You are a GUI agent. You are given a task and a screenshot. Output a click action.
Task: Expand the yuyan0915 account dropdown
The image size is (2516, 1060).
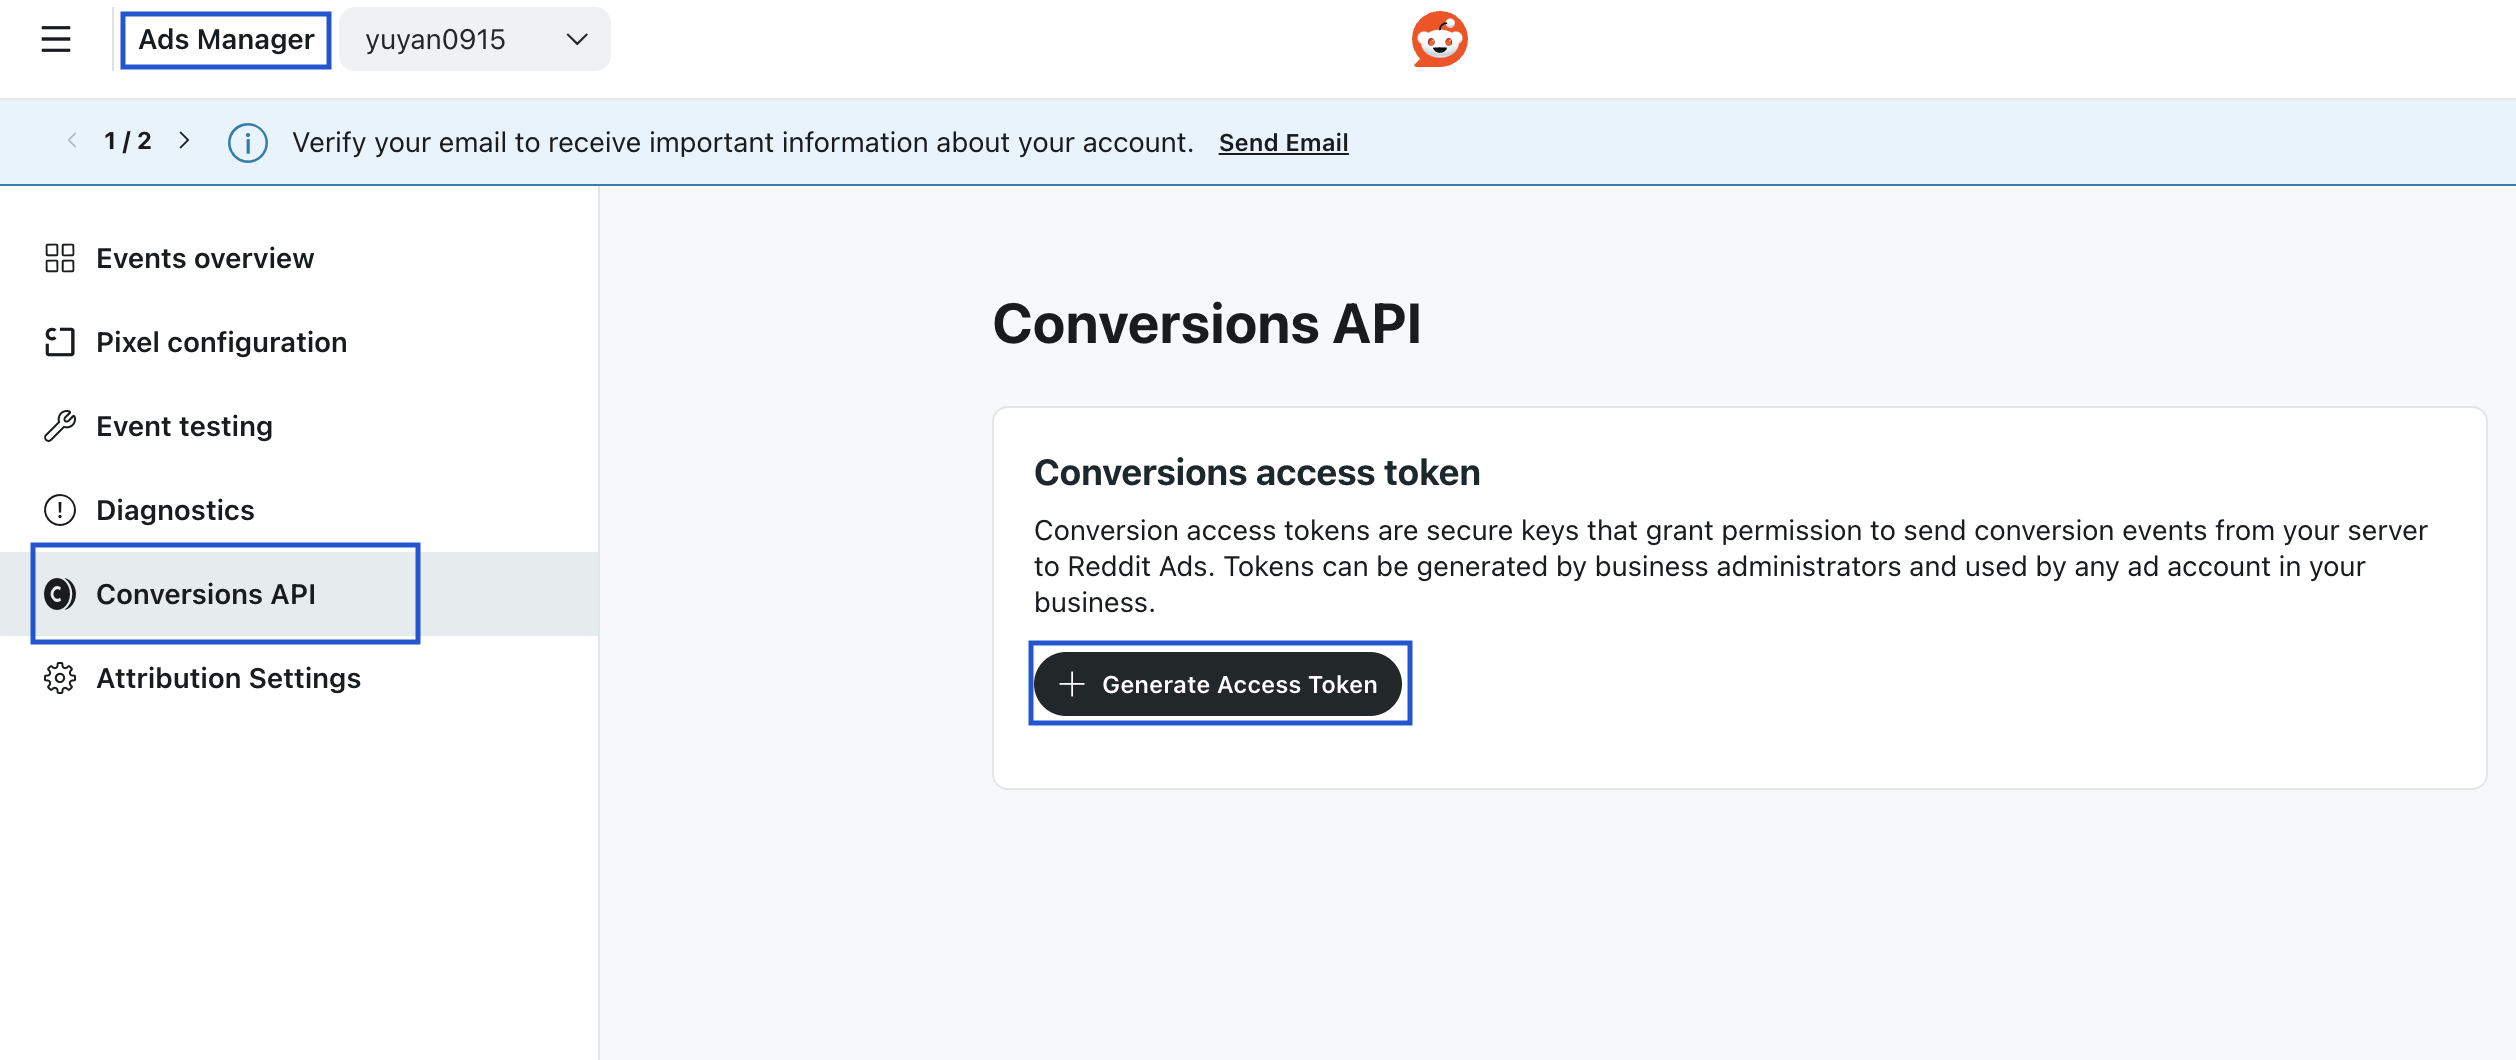click(475, 39)
